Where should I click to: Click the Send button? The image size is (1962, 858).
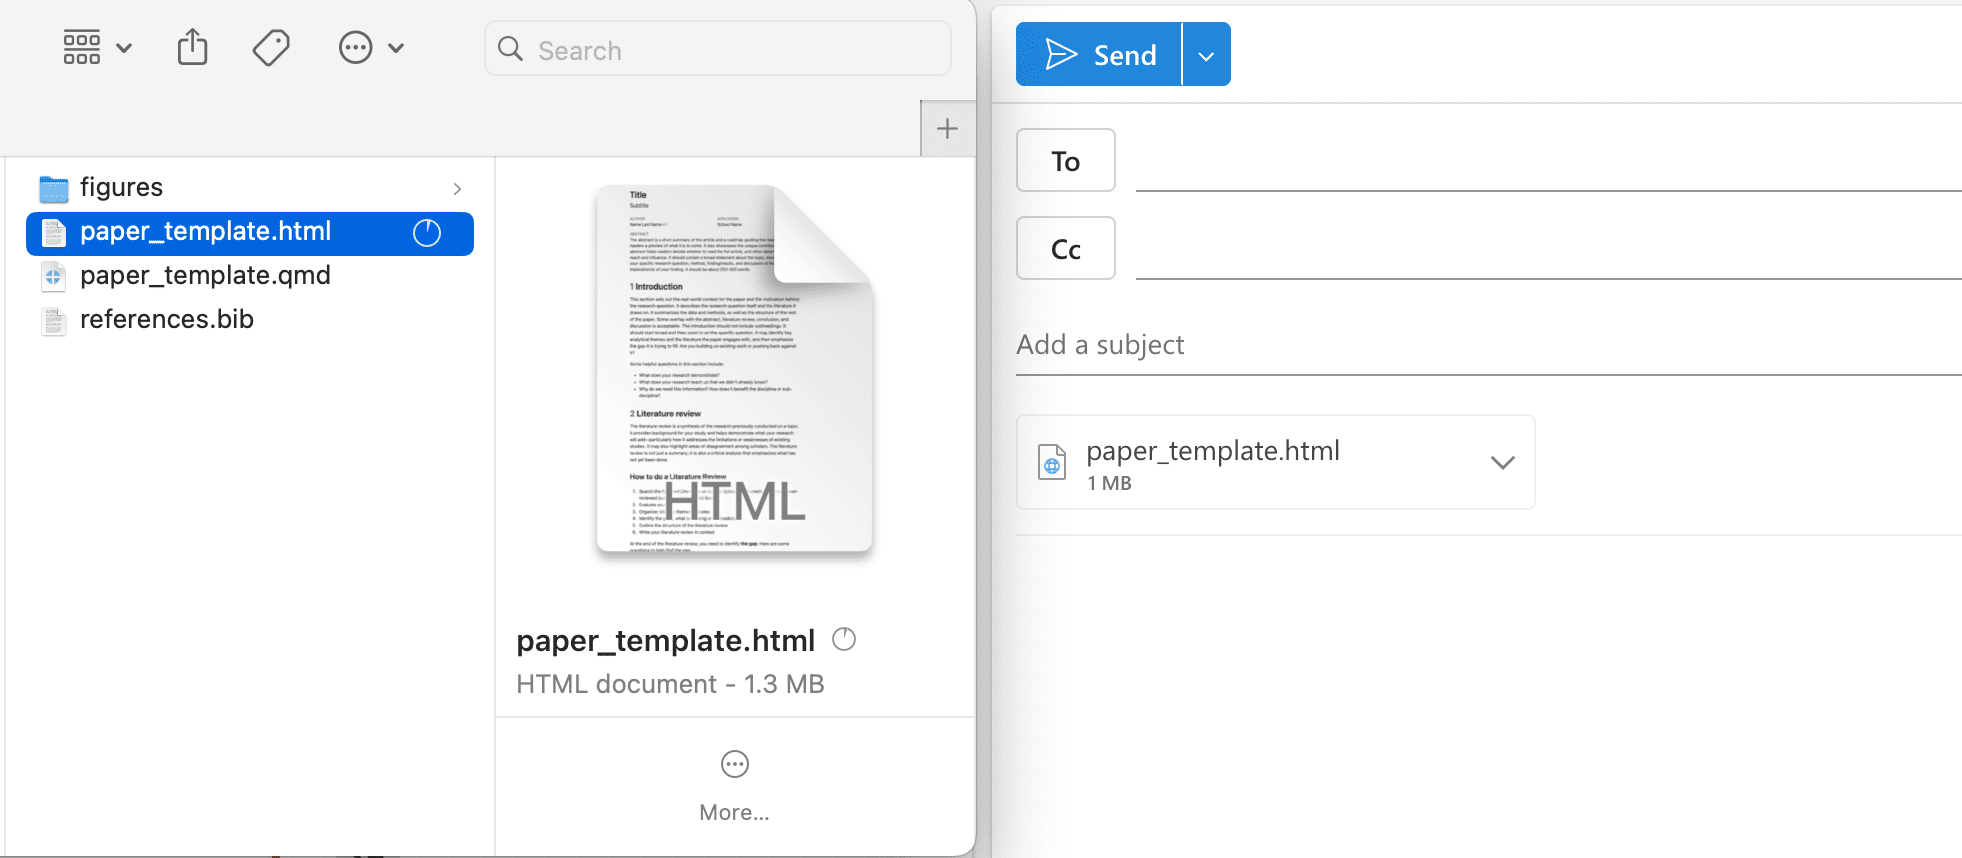pos(1099,55)
